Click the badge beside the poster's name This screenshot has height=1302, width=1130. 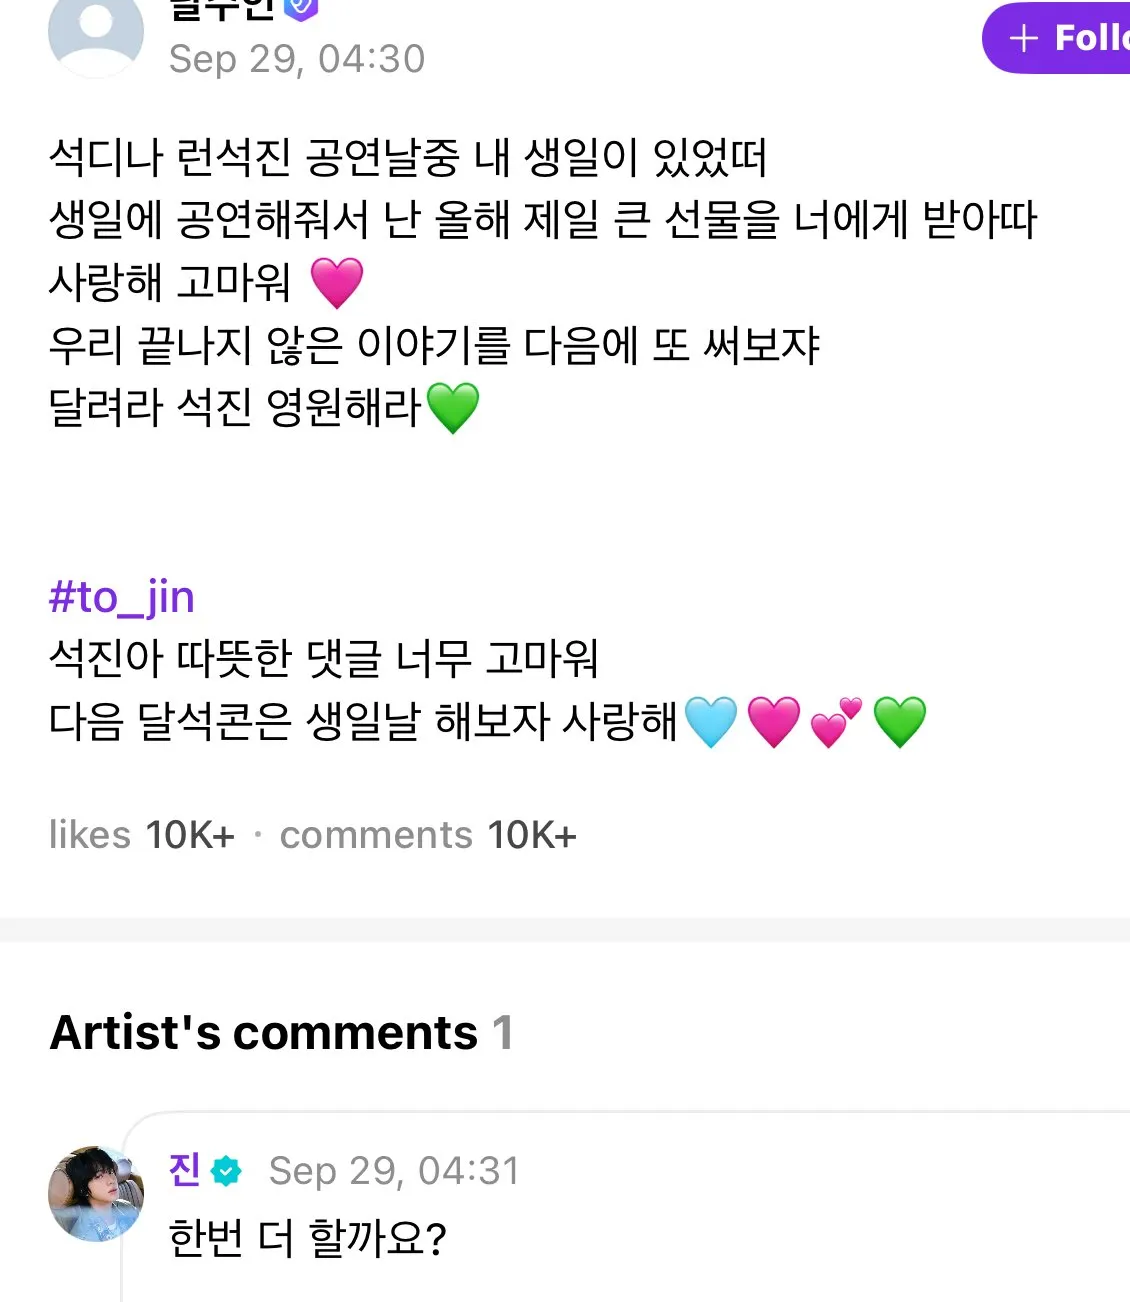point(301,9)
